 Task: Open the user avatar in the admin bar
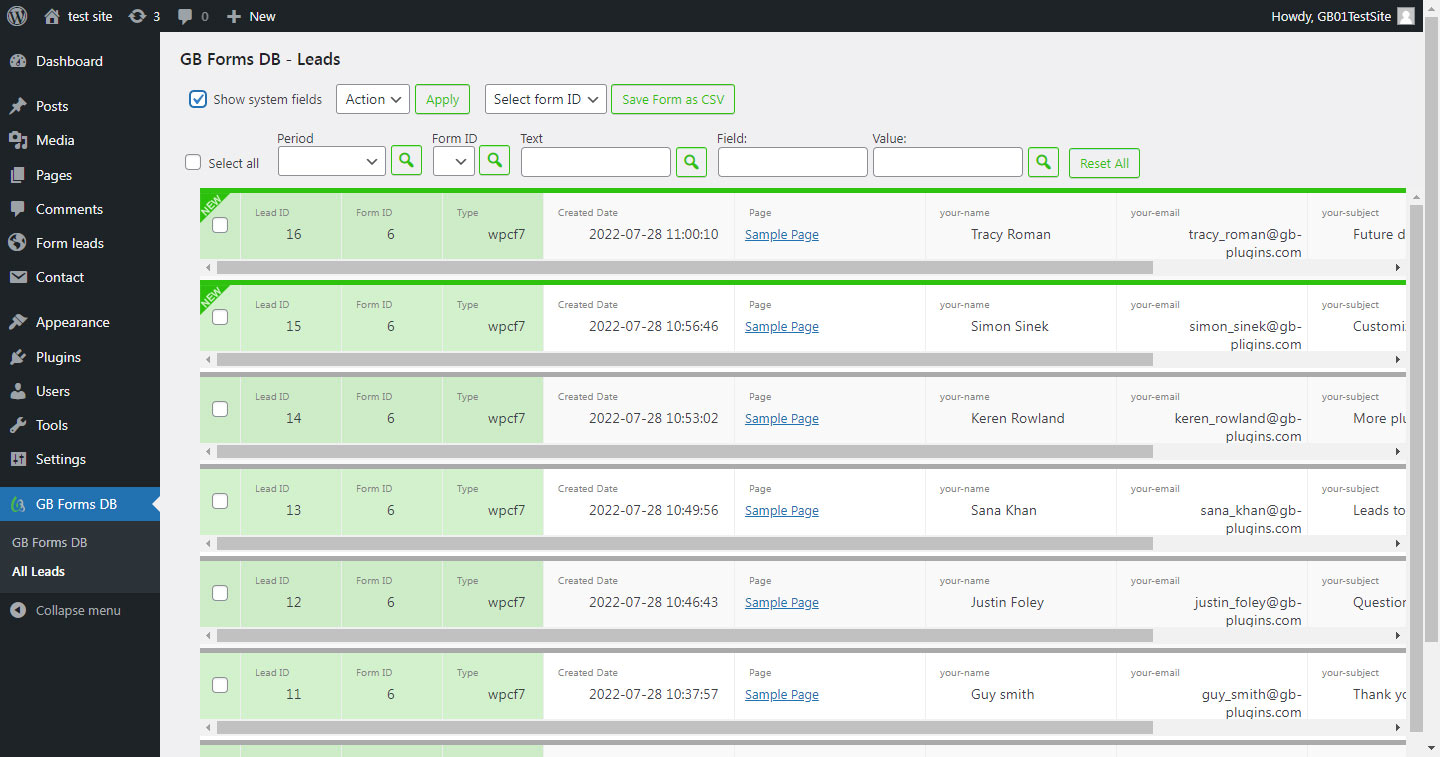point(1406,16)
